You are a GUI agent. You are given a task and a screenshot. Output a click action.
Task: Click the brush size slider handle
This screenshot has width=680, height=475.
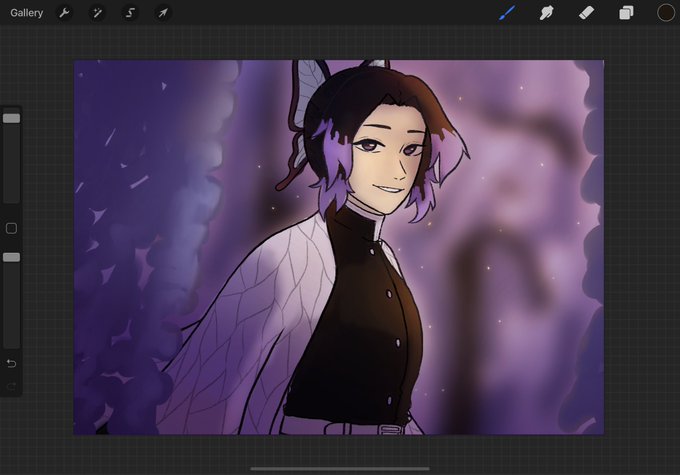click(12, 118)
